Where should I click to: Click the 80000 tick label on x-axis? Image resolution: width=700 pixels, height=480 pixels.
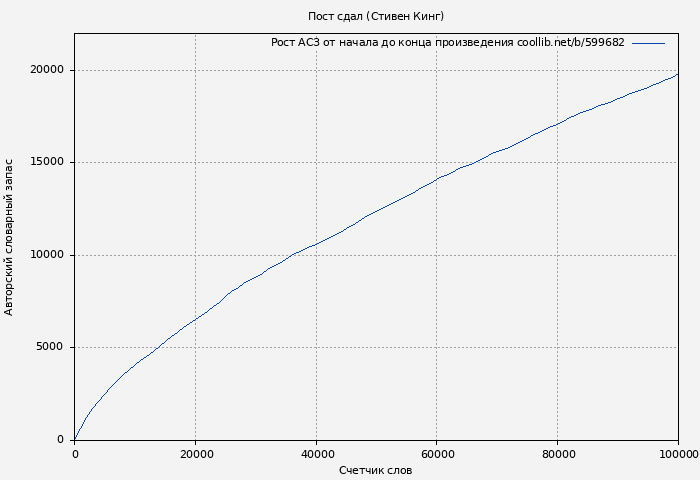557,454
